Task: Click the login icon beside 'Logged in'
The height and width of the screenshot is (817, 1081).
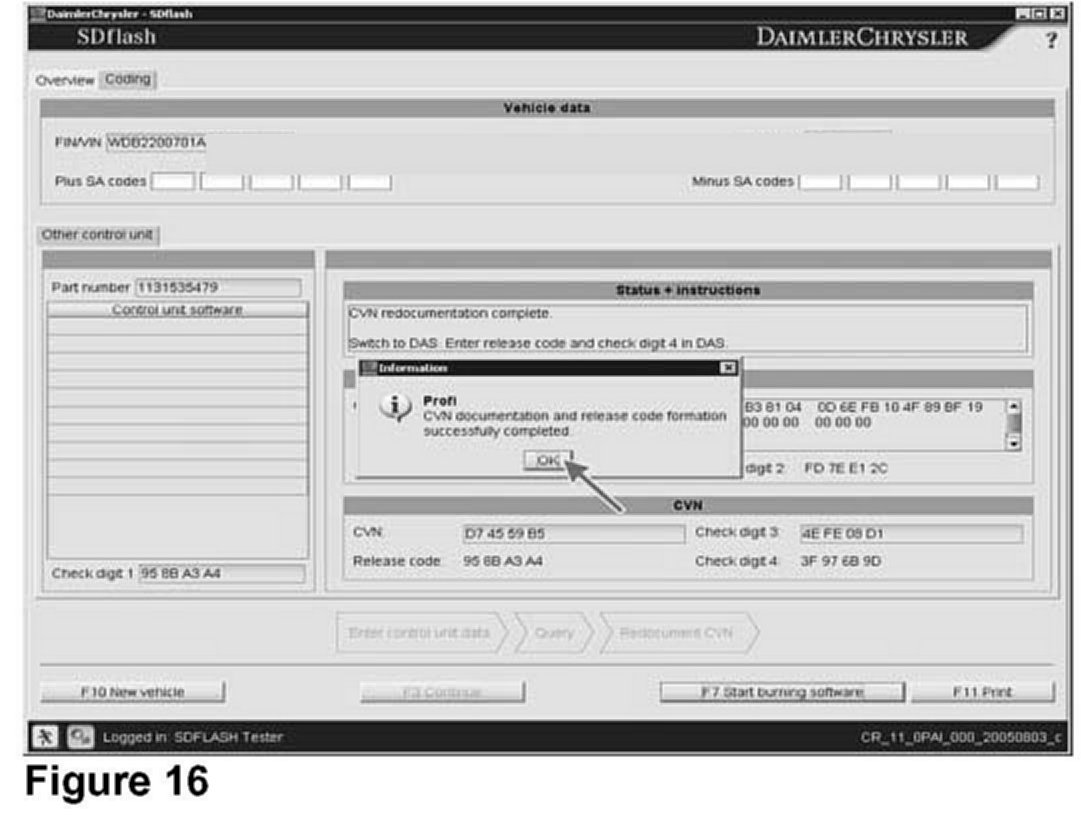Action: (x=76, y=737)
